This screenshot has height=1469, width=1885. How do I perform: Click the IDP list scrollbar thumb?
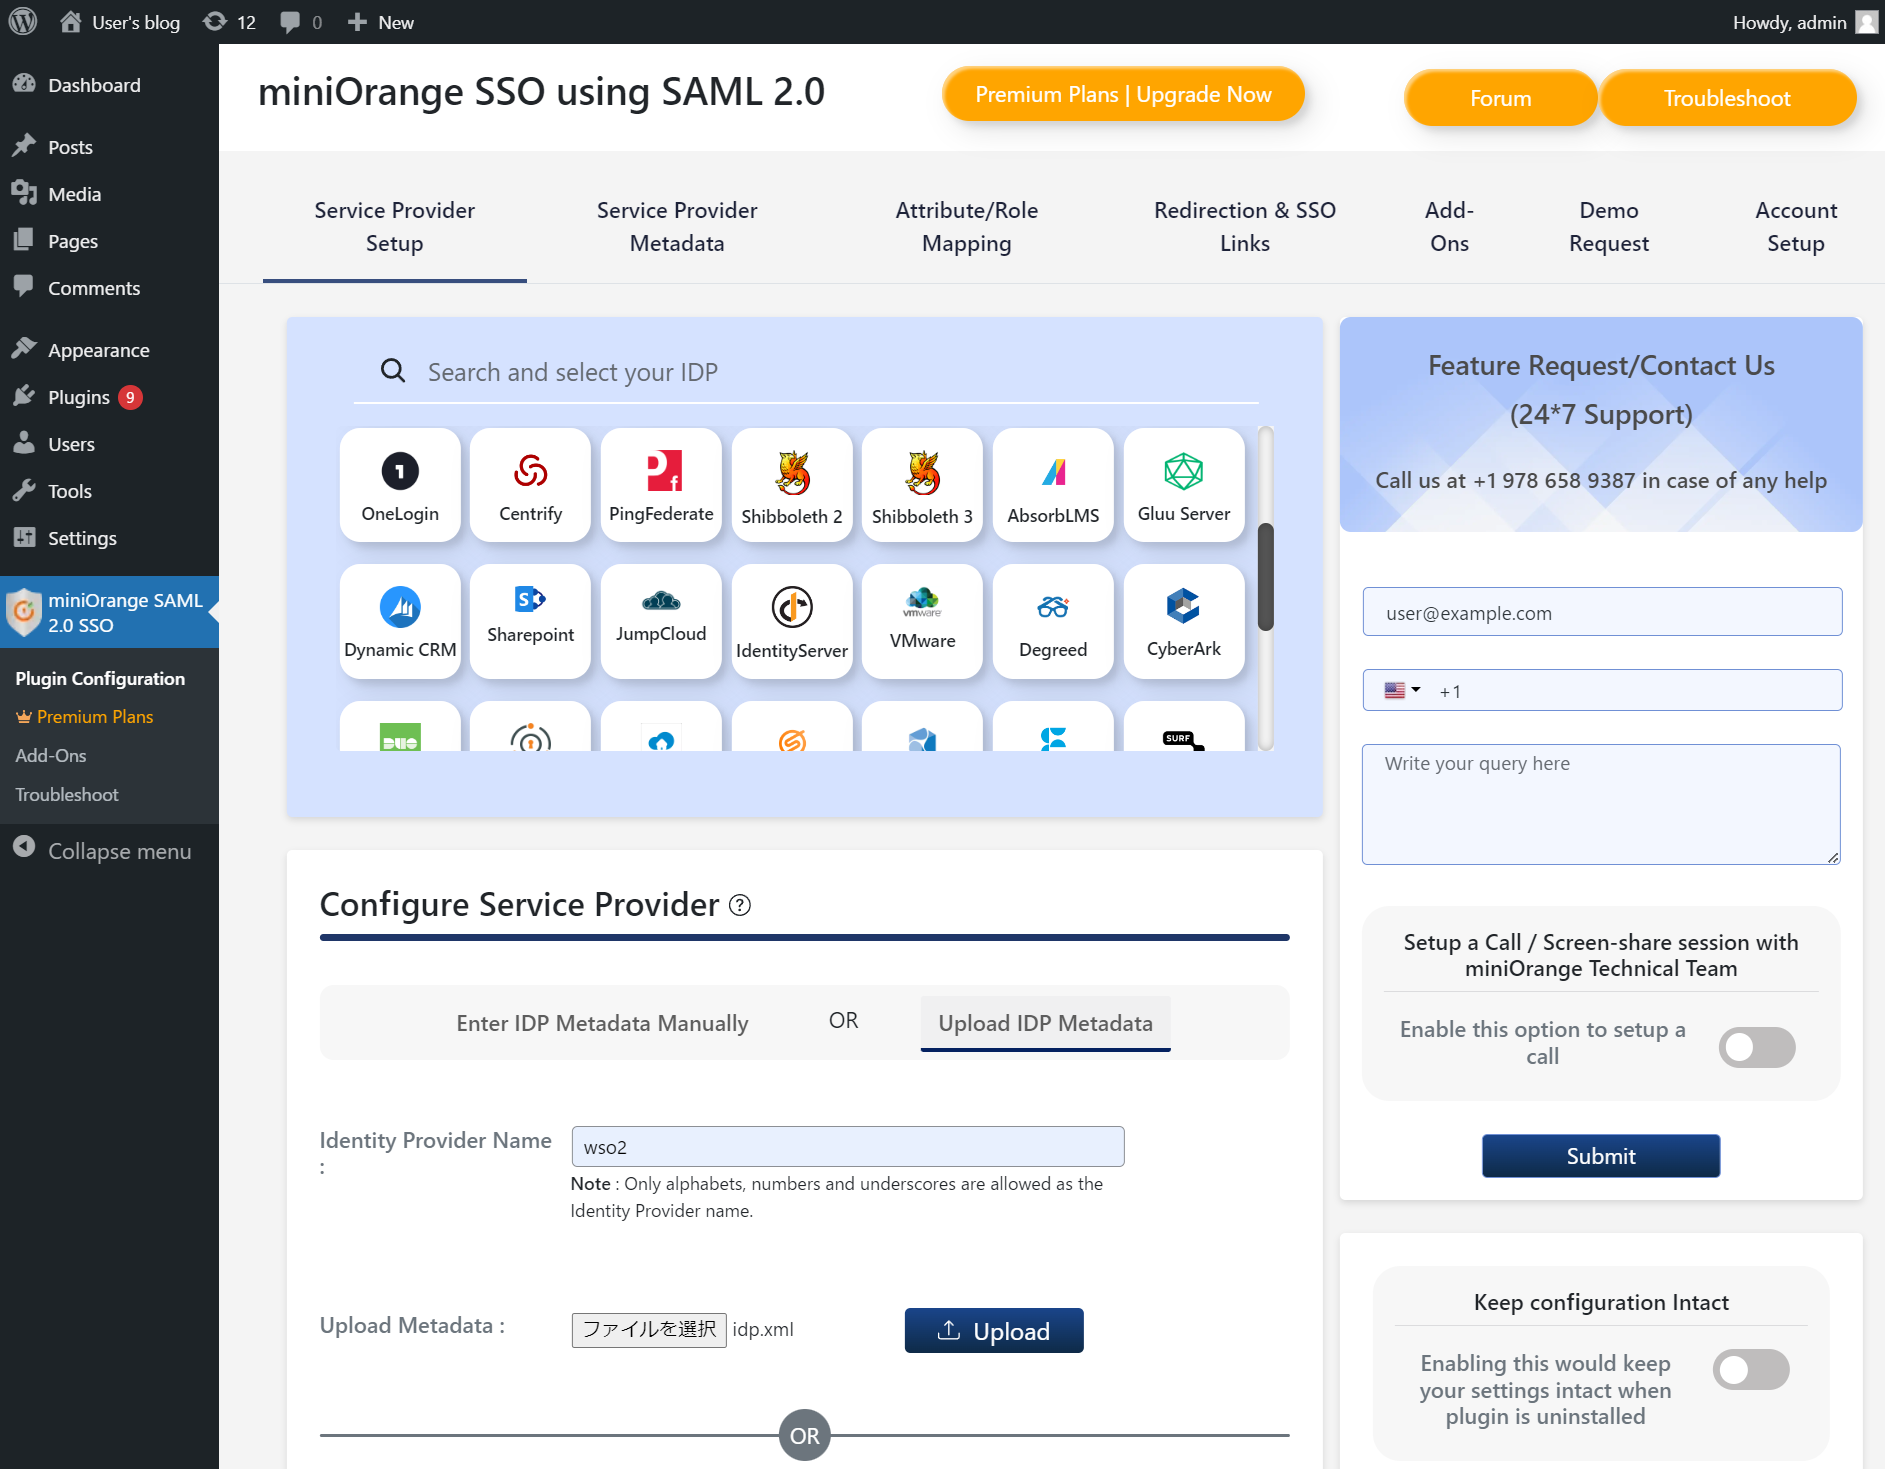point(1266,577)
